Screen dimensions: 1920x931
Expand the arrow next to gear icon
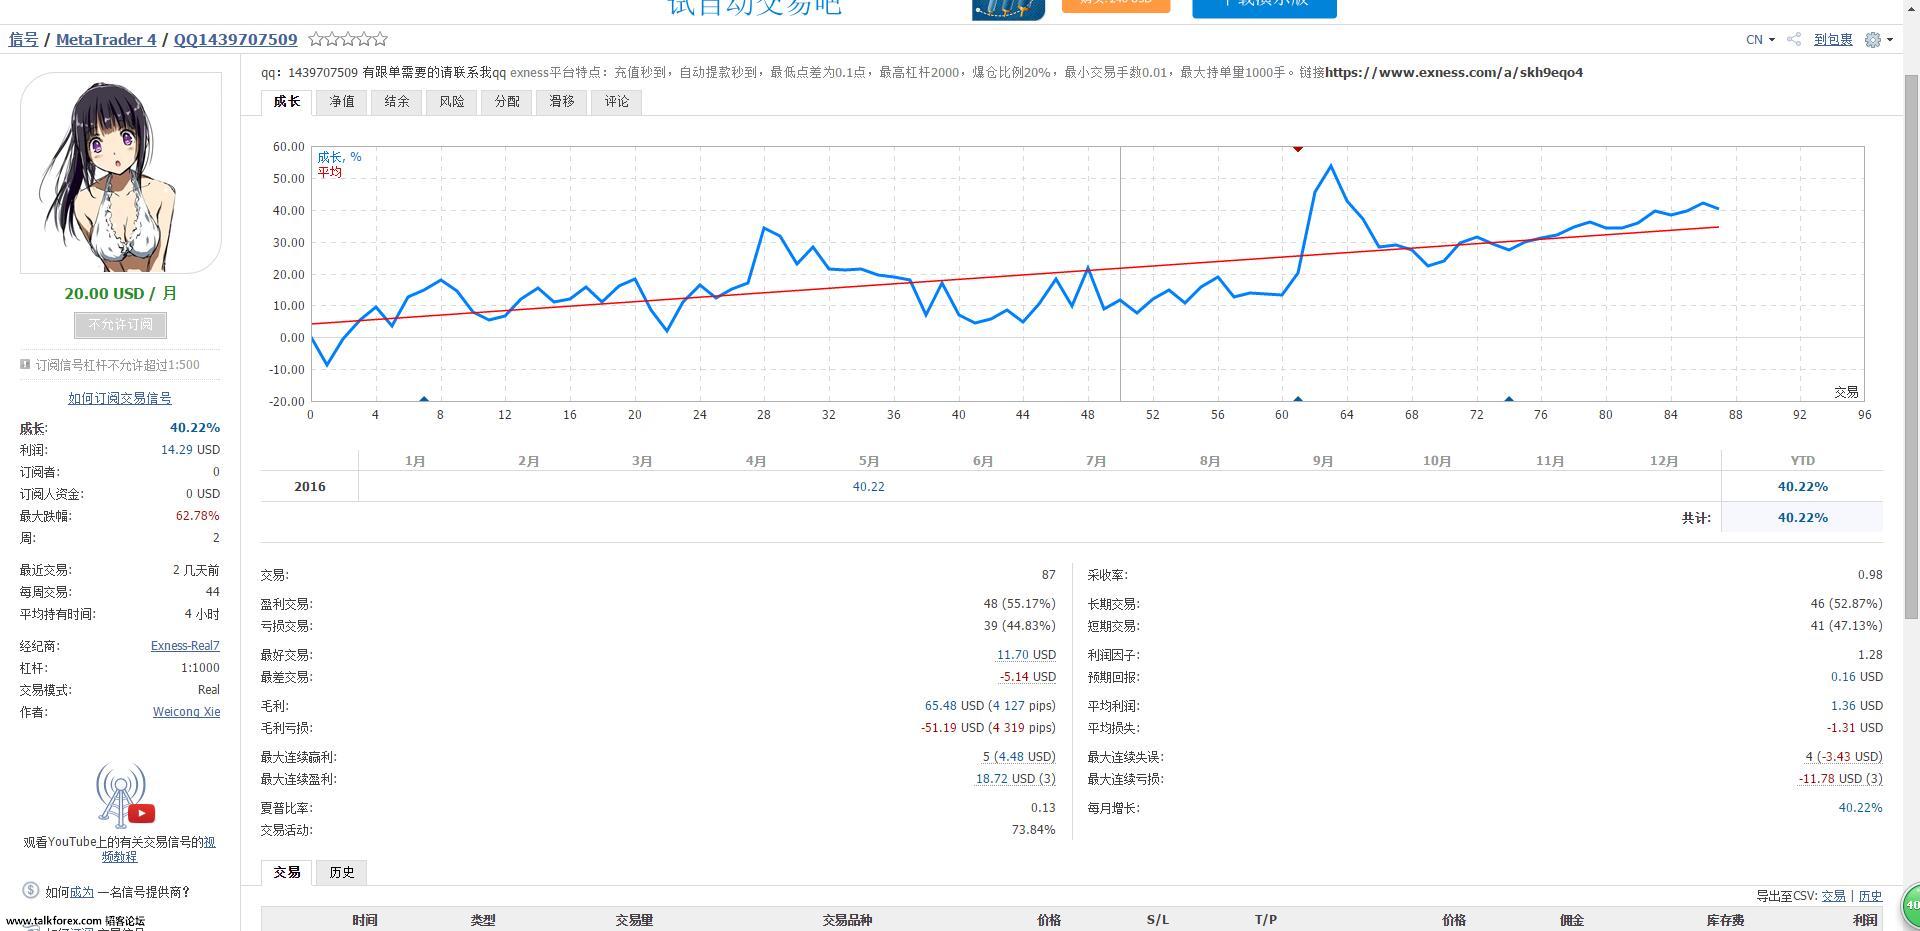1889,40
